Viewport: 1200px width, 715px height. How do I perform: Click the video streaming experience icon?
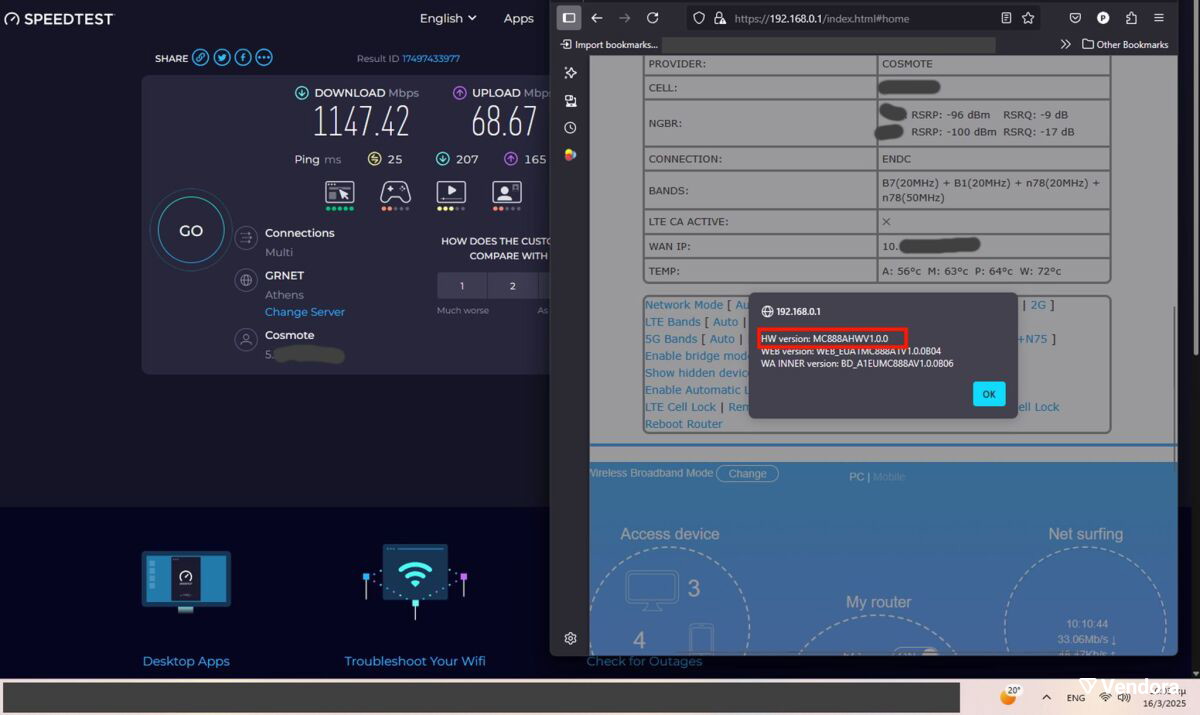(x=451, y=192)
